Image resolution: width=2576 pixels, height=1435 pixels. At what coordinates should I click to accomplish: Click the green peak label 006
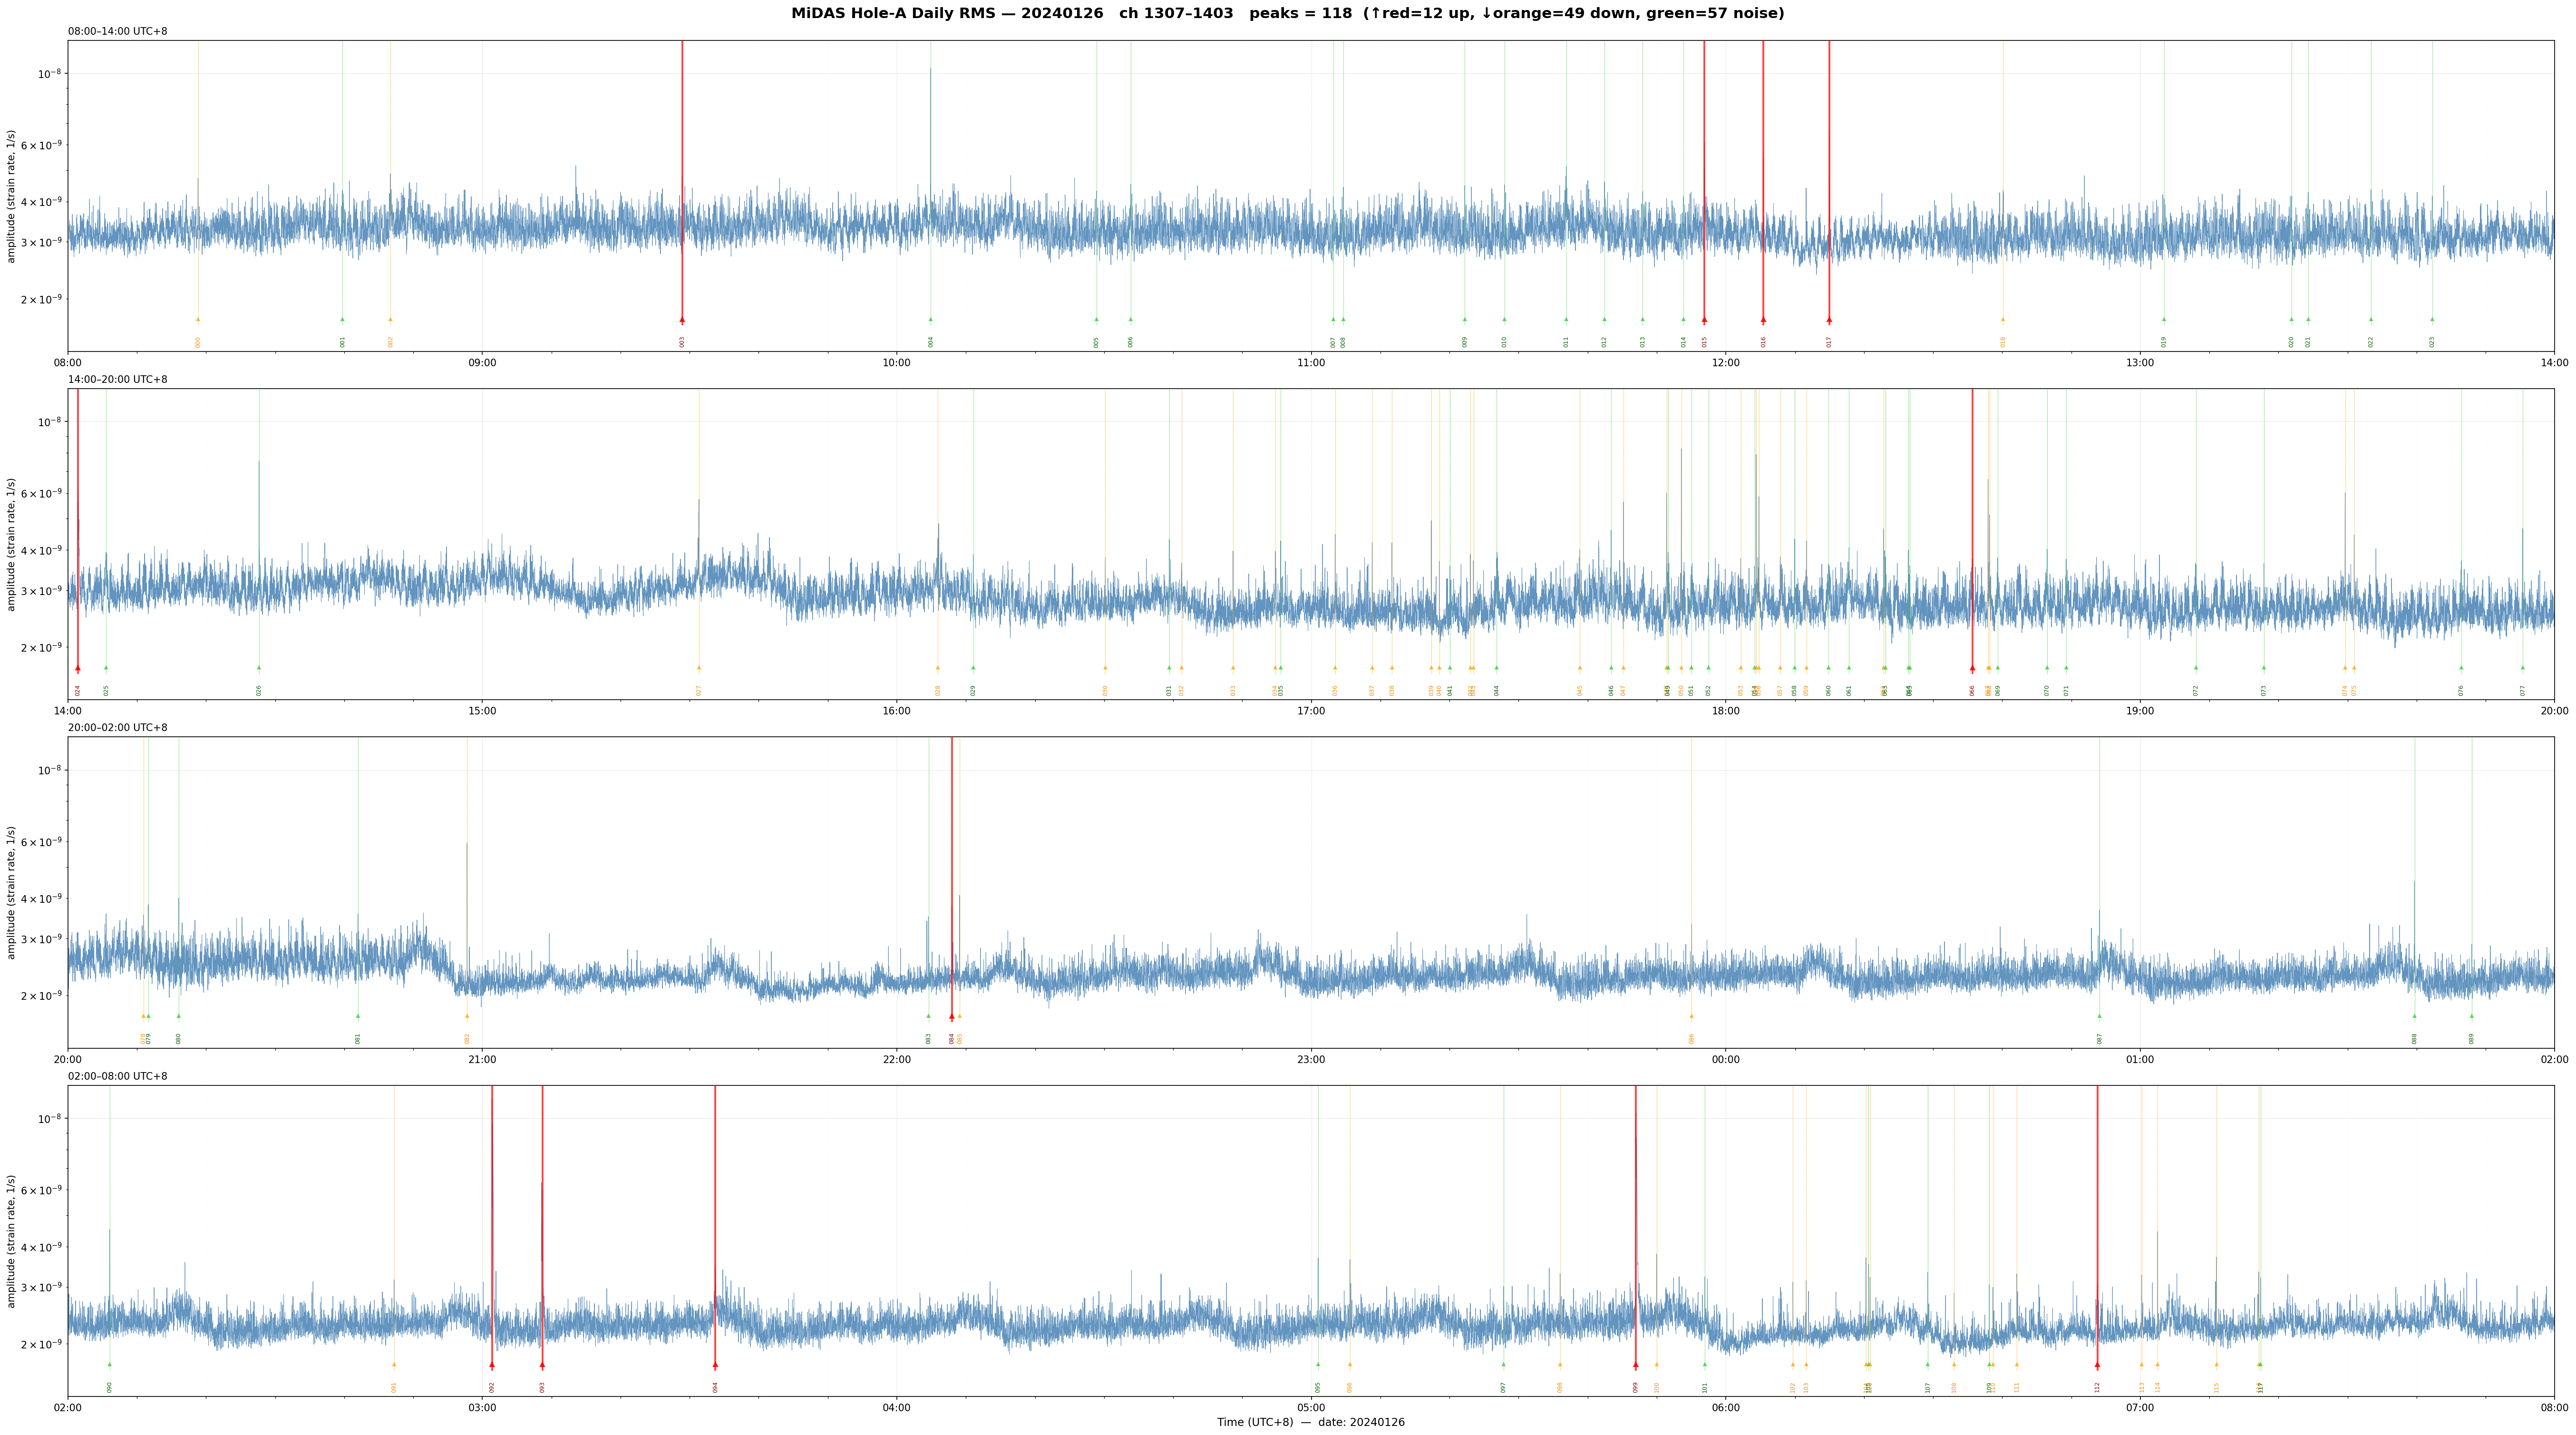[1131, 342]
